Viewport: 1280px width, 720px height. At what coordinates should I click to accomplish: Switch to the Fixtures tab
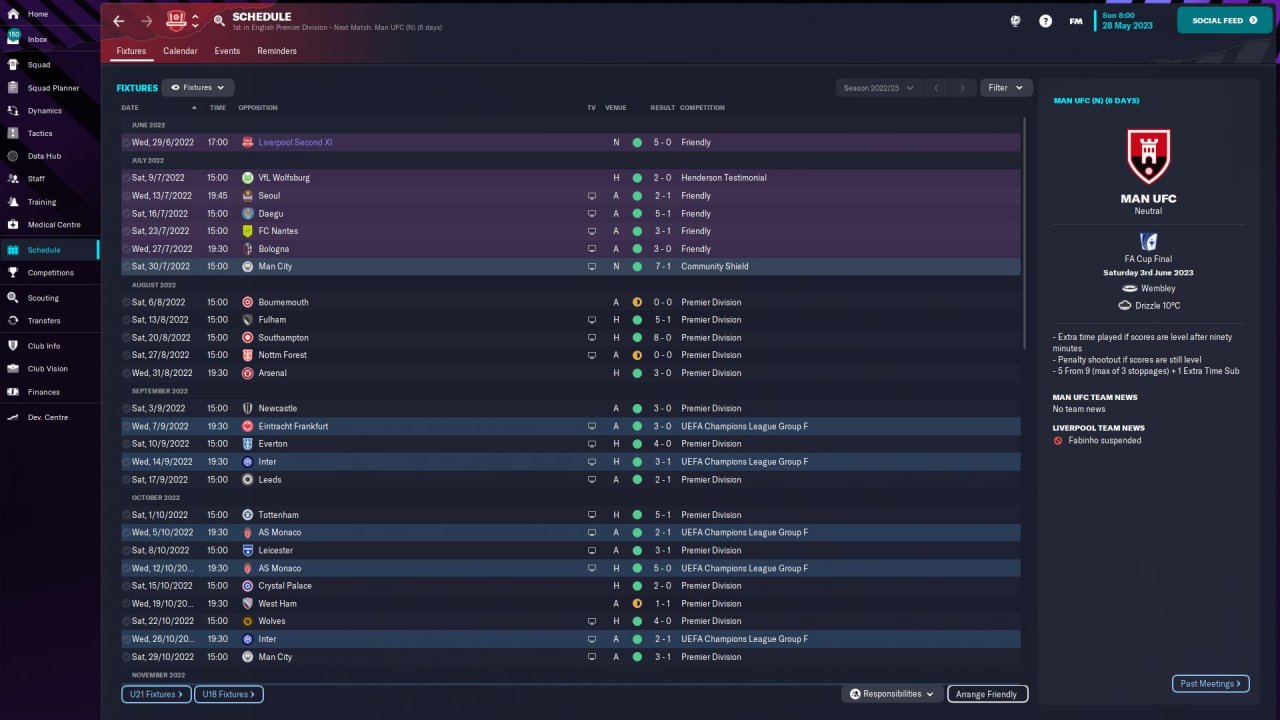pos(131,51)
